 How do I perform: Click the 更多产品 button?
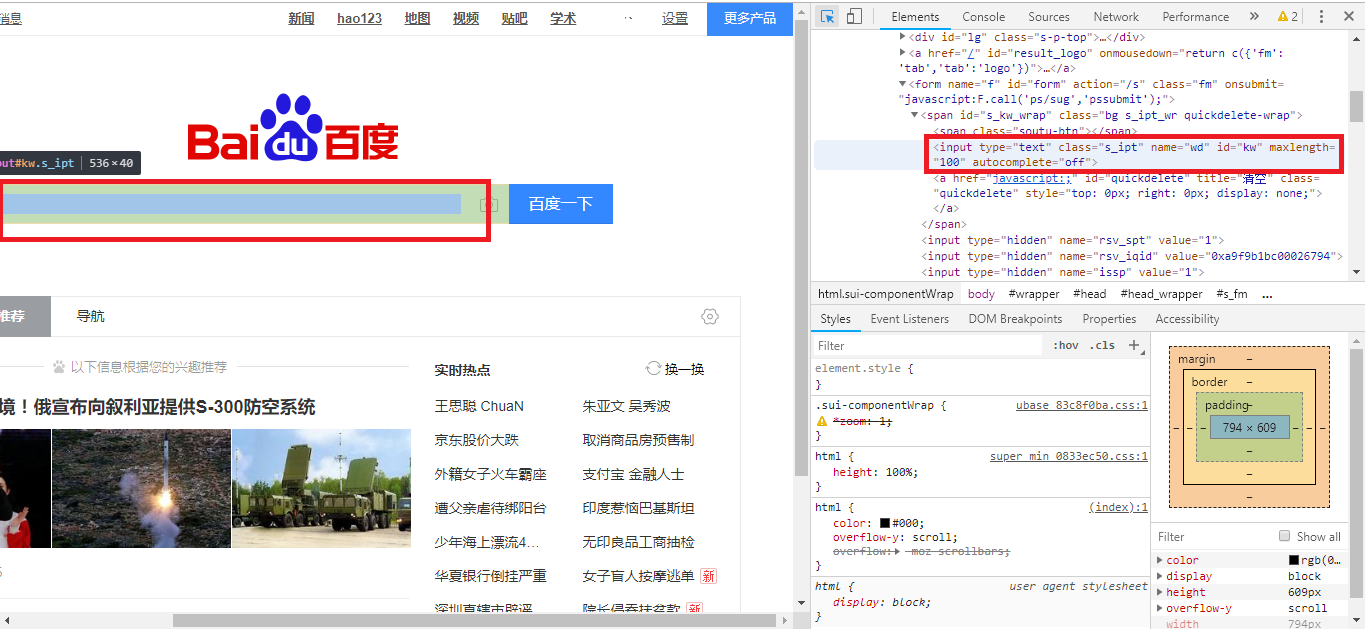(x=750, y=18)
